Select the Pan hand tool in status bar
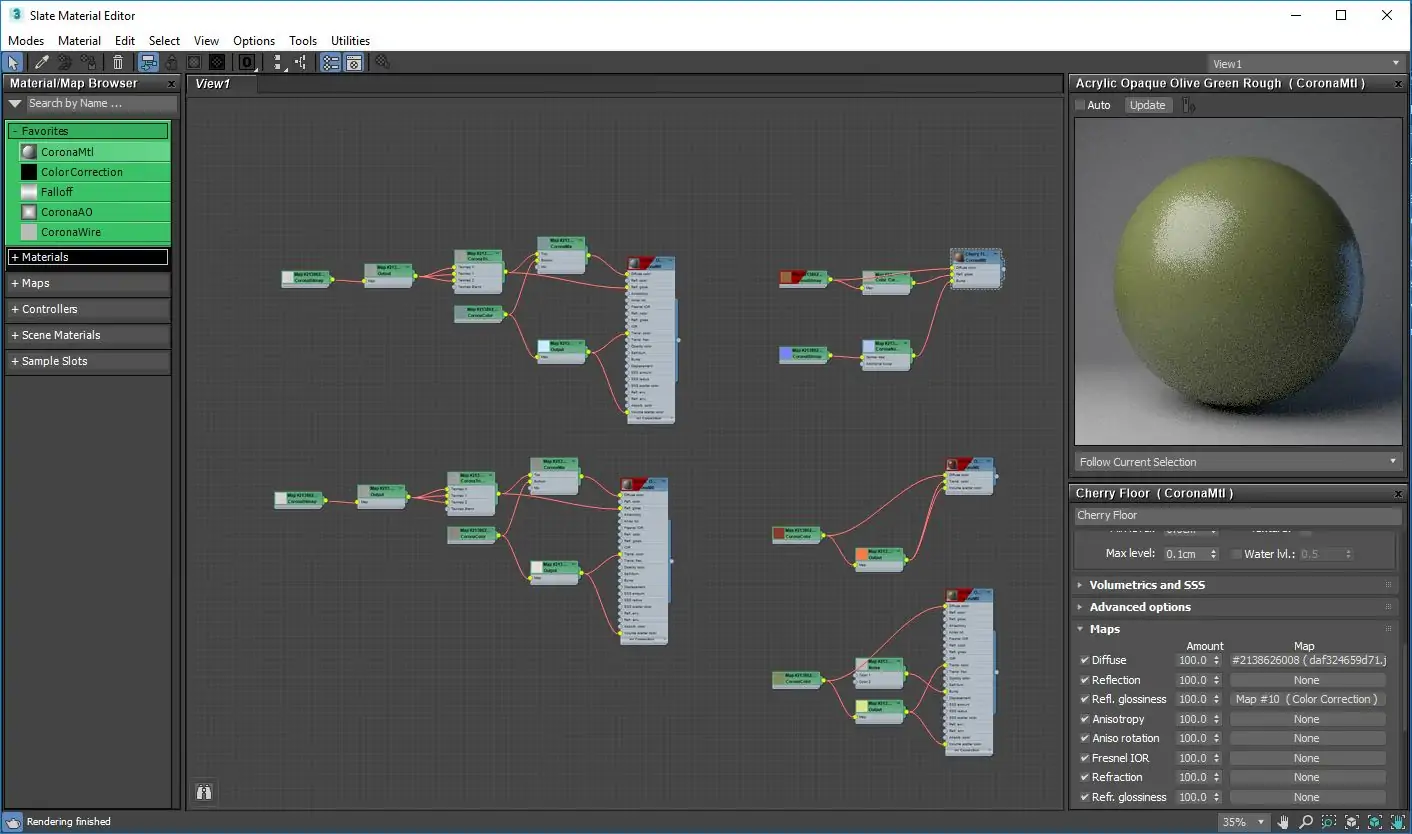Image resolution: width=1412 pixels, height=834 pixels. [1283, 822]
